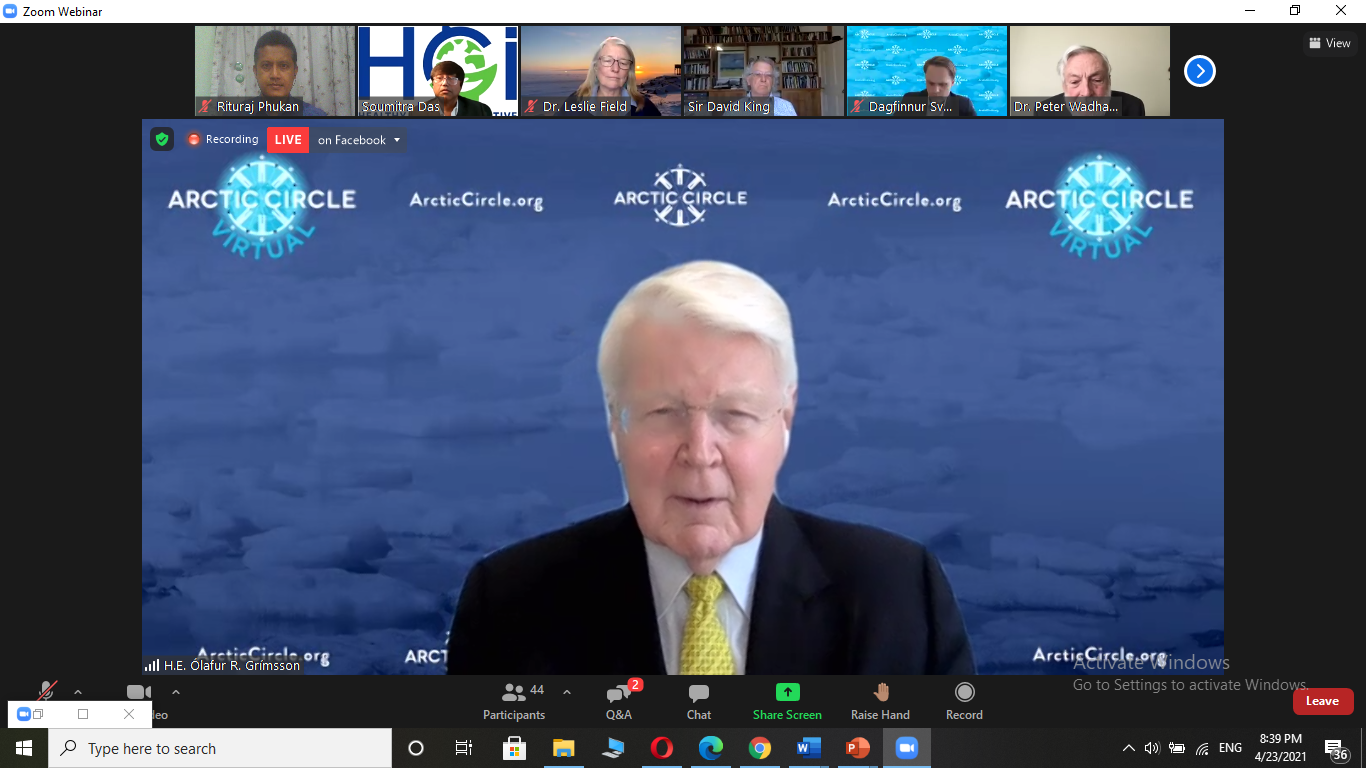Select Dr. Peter Wadha... video thumbnail
The height and width of the screenshot is (768, 1366).
pos(1090,71)
